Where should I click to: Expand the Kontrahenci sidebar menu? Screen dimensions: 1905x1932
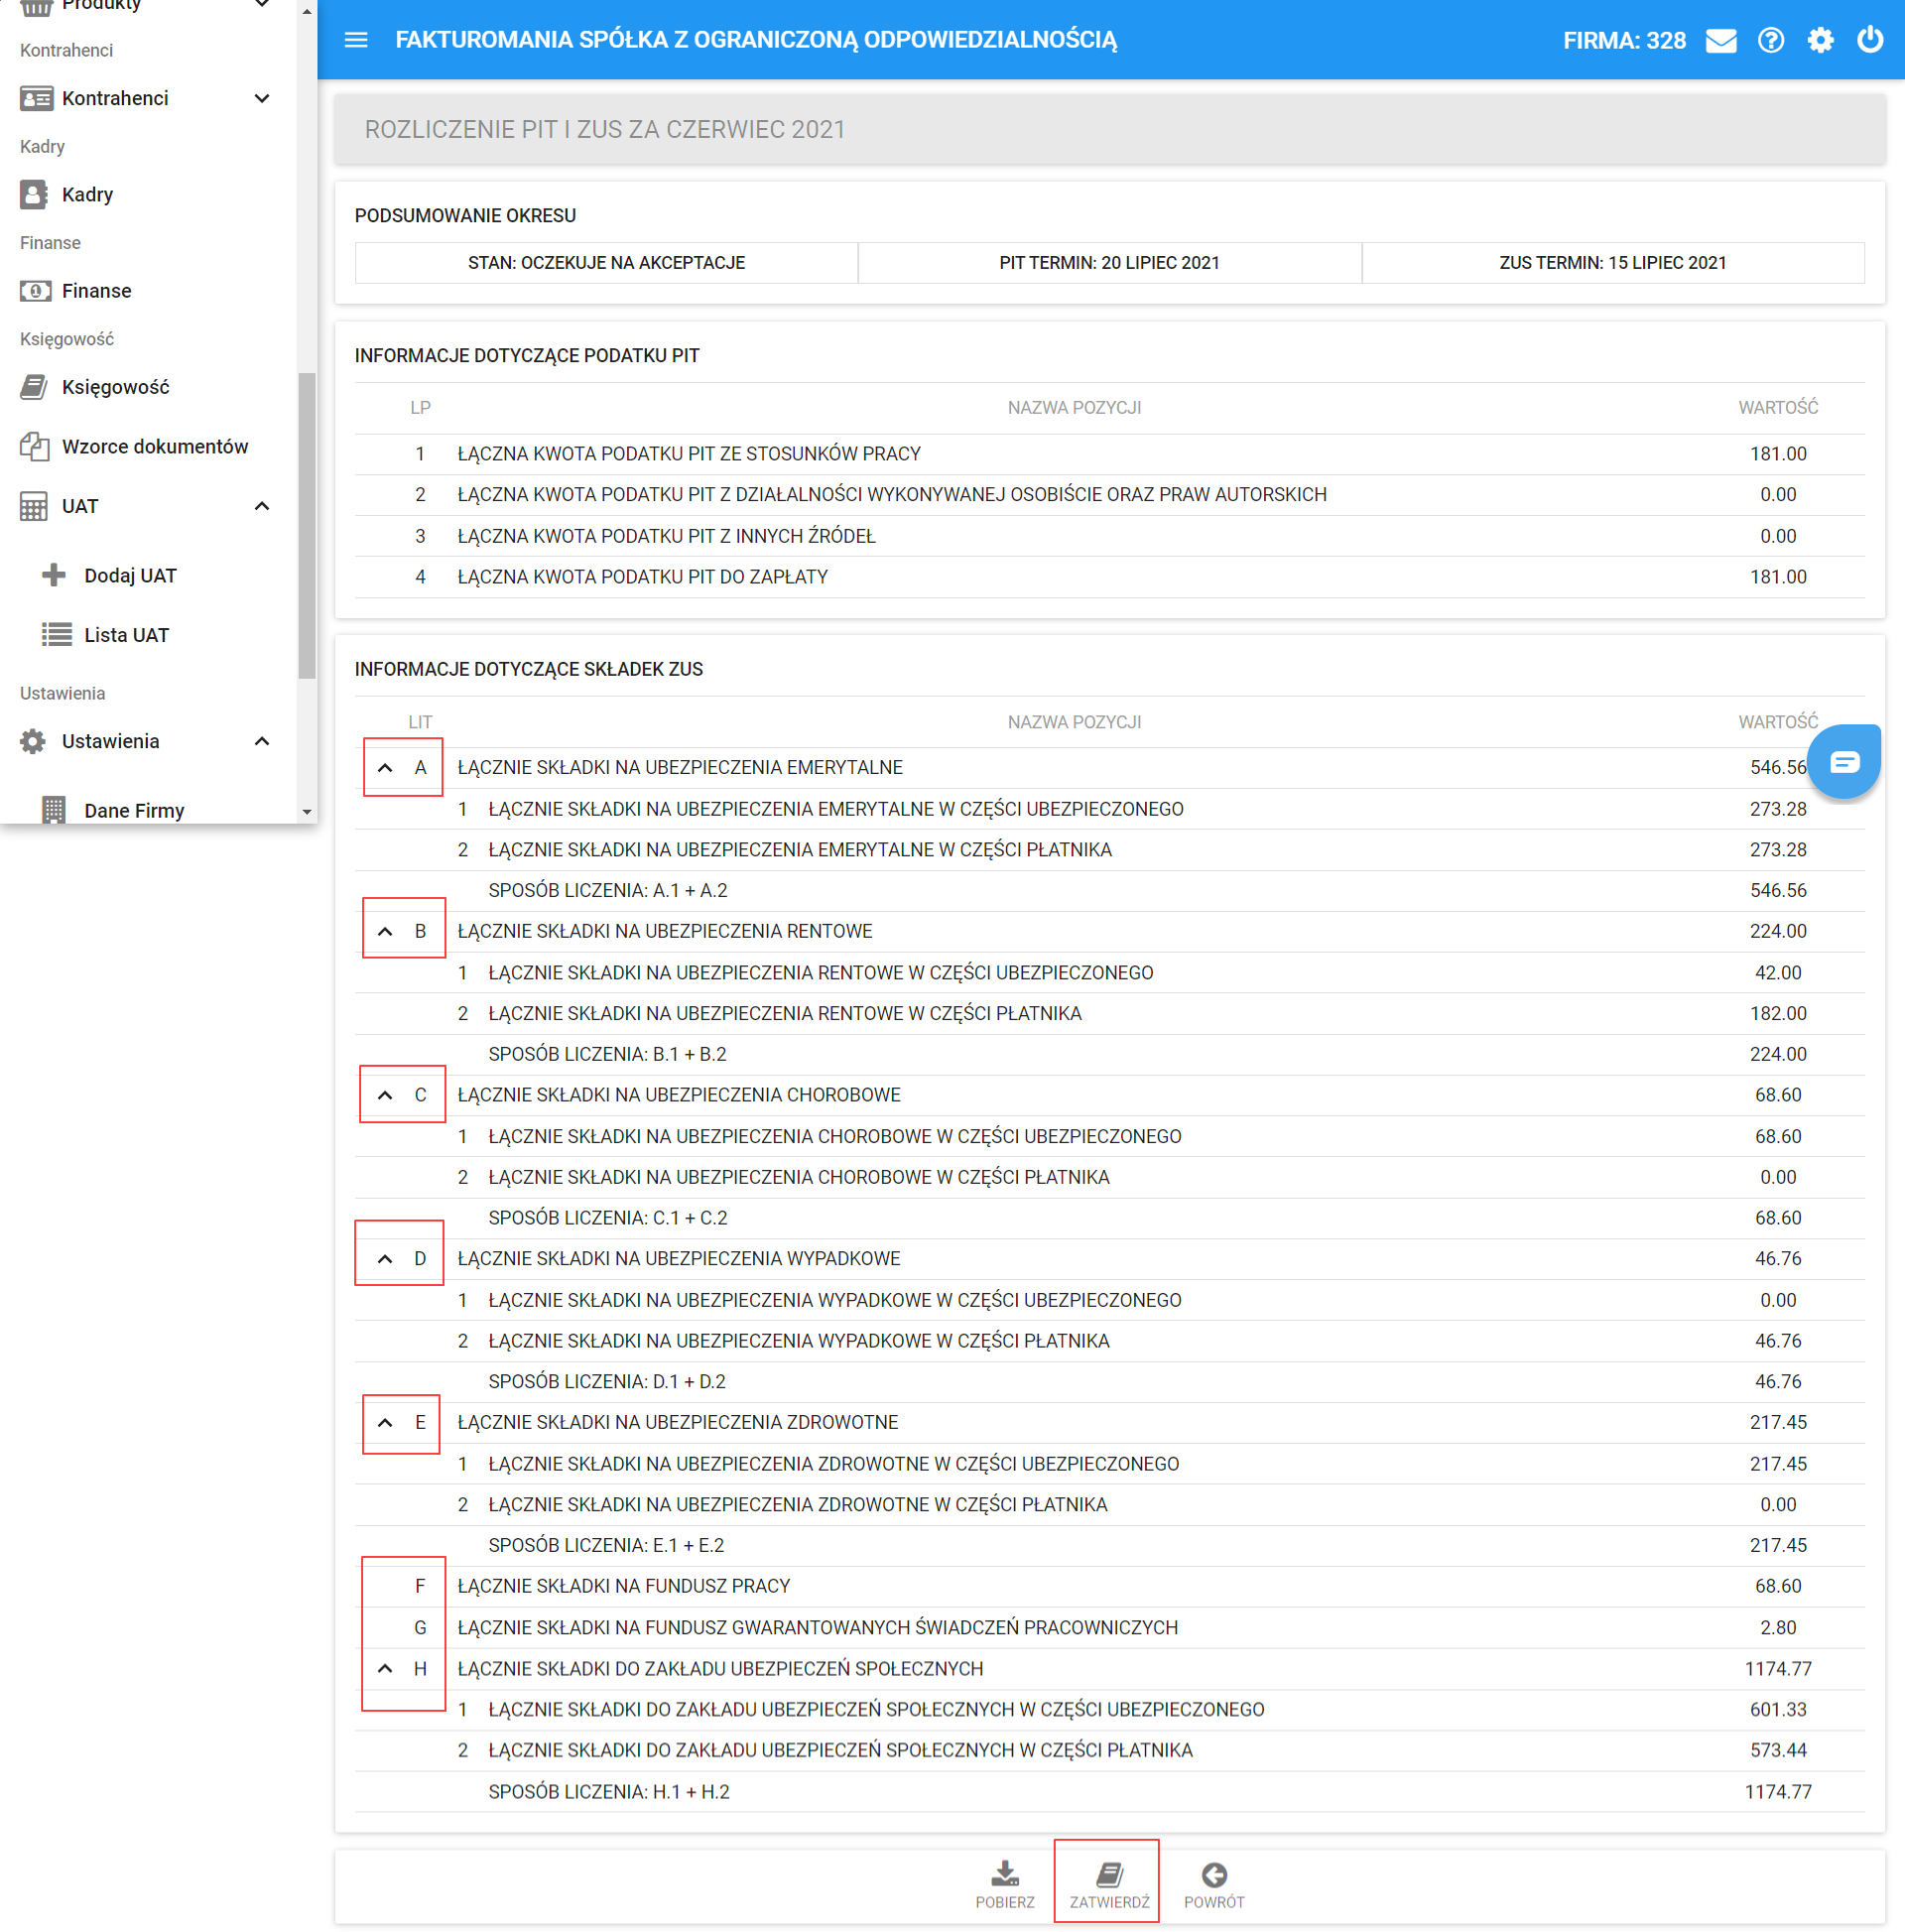(x=262, y=98)
